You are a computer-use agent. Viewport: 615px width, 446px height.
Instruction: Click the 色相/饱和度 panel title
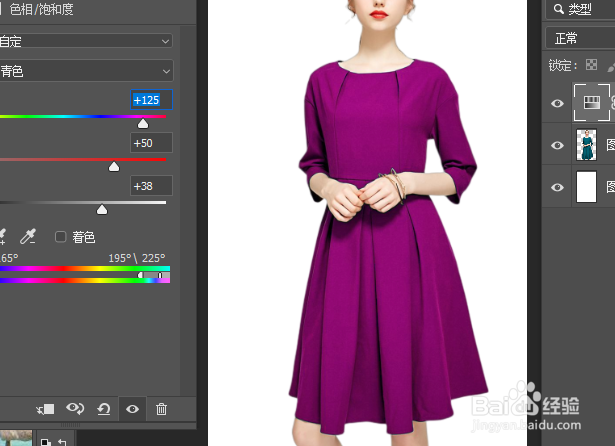coord(41,9)
